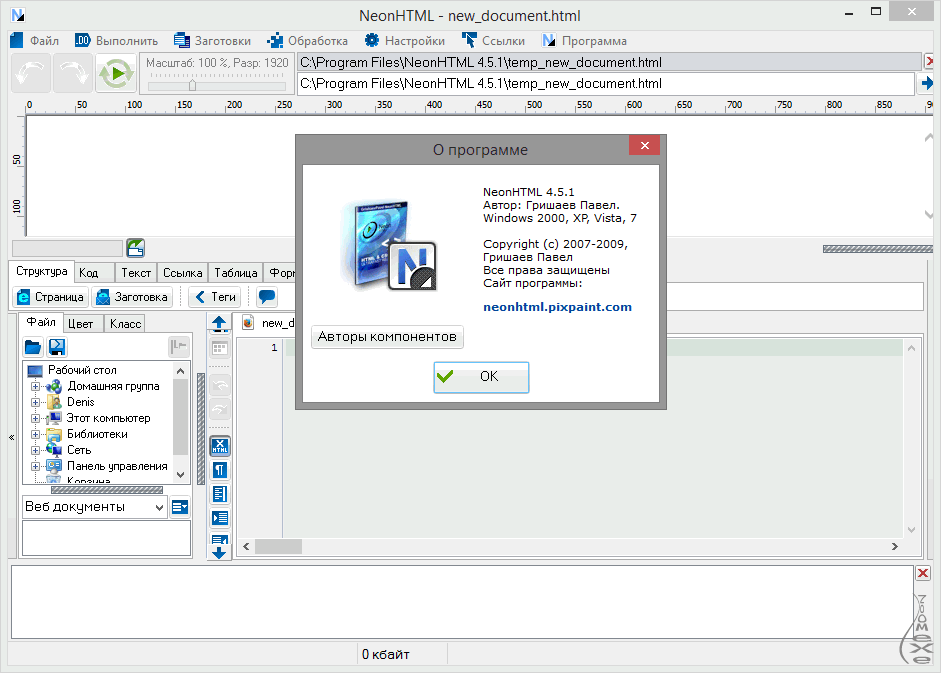Click the paragraph mark icon in vertical toolbar

coord(220,470)
